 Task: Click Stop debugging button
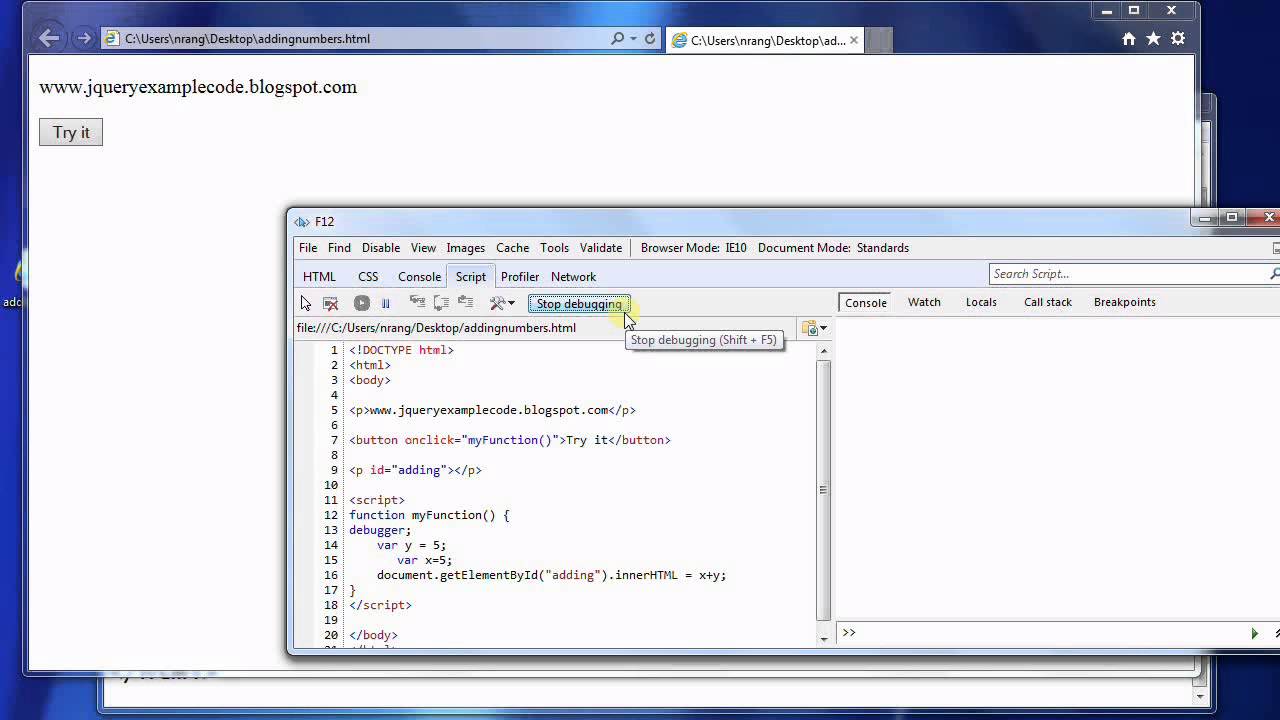[x=579, y=304]
